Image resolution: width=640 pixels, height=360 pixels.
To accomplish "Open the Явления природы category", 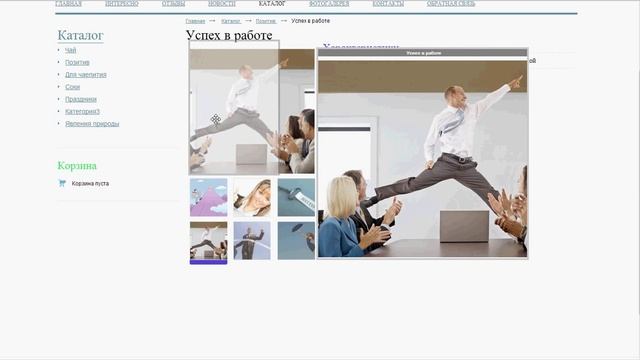I will point(92,124).
